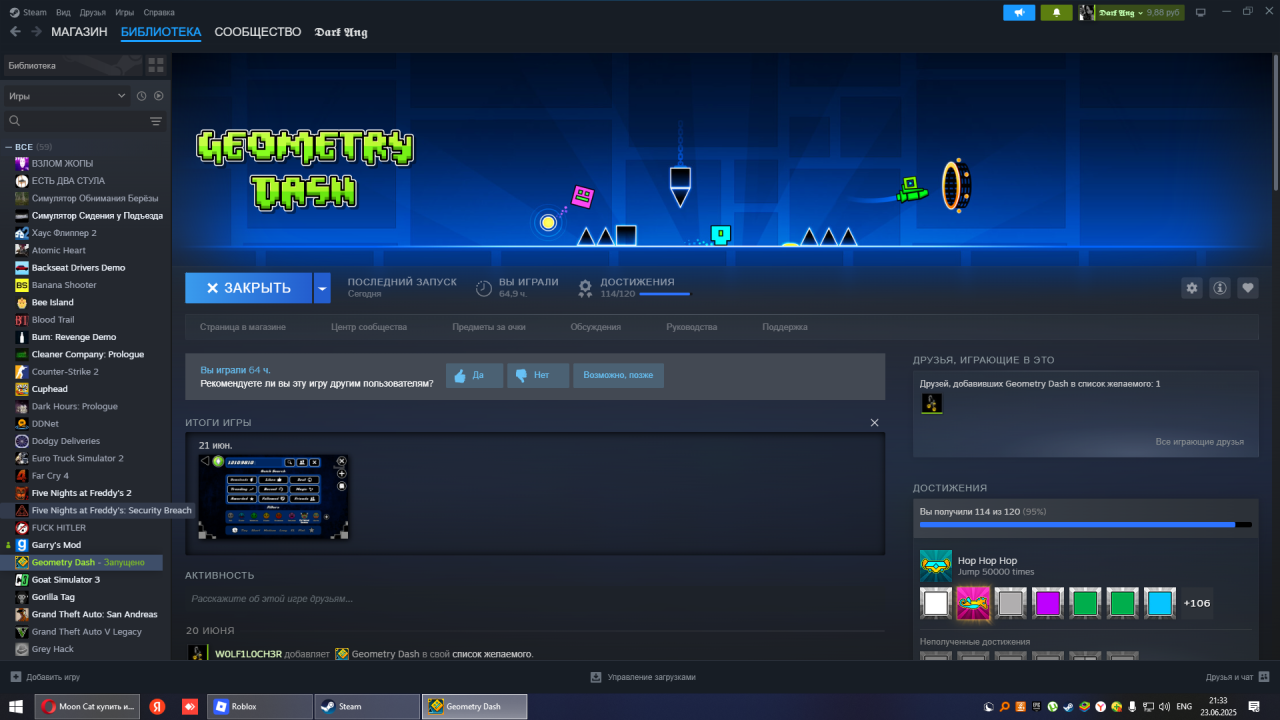The height and width of the screenshot is (720, 1280).
Task: Open game settings gear icon
Action: pyautogui.click(x=1191, y=288)
